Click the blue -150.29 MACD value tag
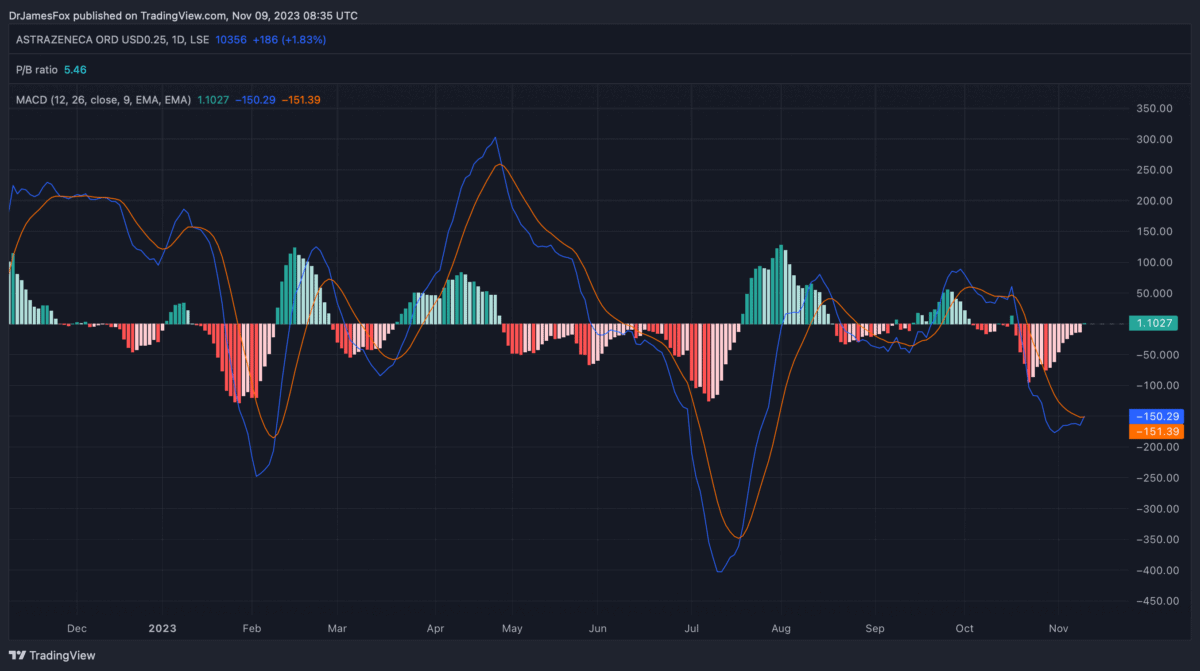The height and width of the screenshot is (671, 1200). [1154, 416]
